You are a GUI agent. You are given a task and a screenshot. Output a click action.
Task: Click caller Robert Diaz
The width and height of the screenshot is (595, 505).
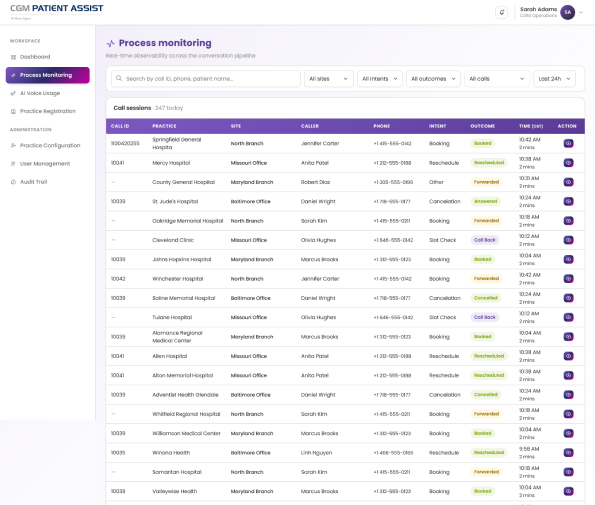point(315,182)
